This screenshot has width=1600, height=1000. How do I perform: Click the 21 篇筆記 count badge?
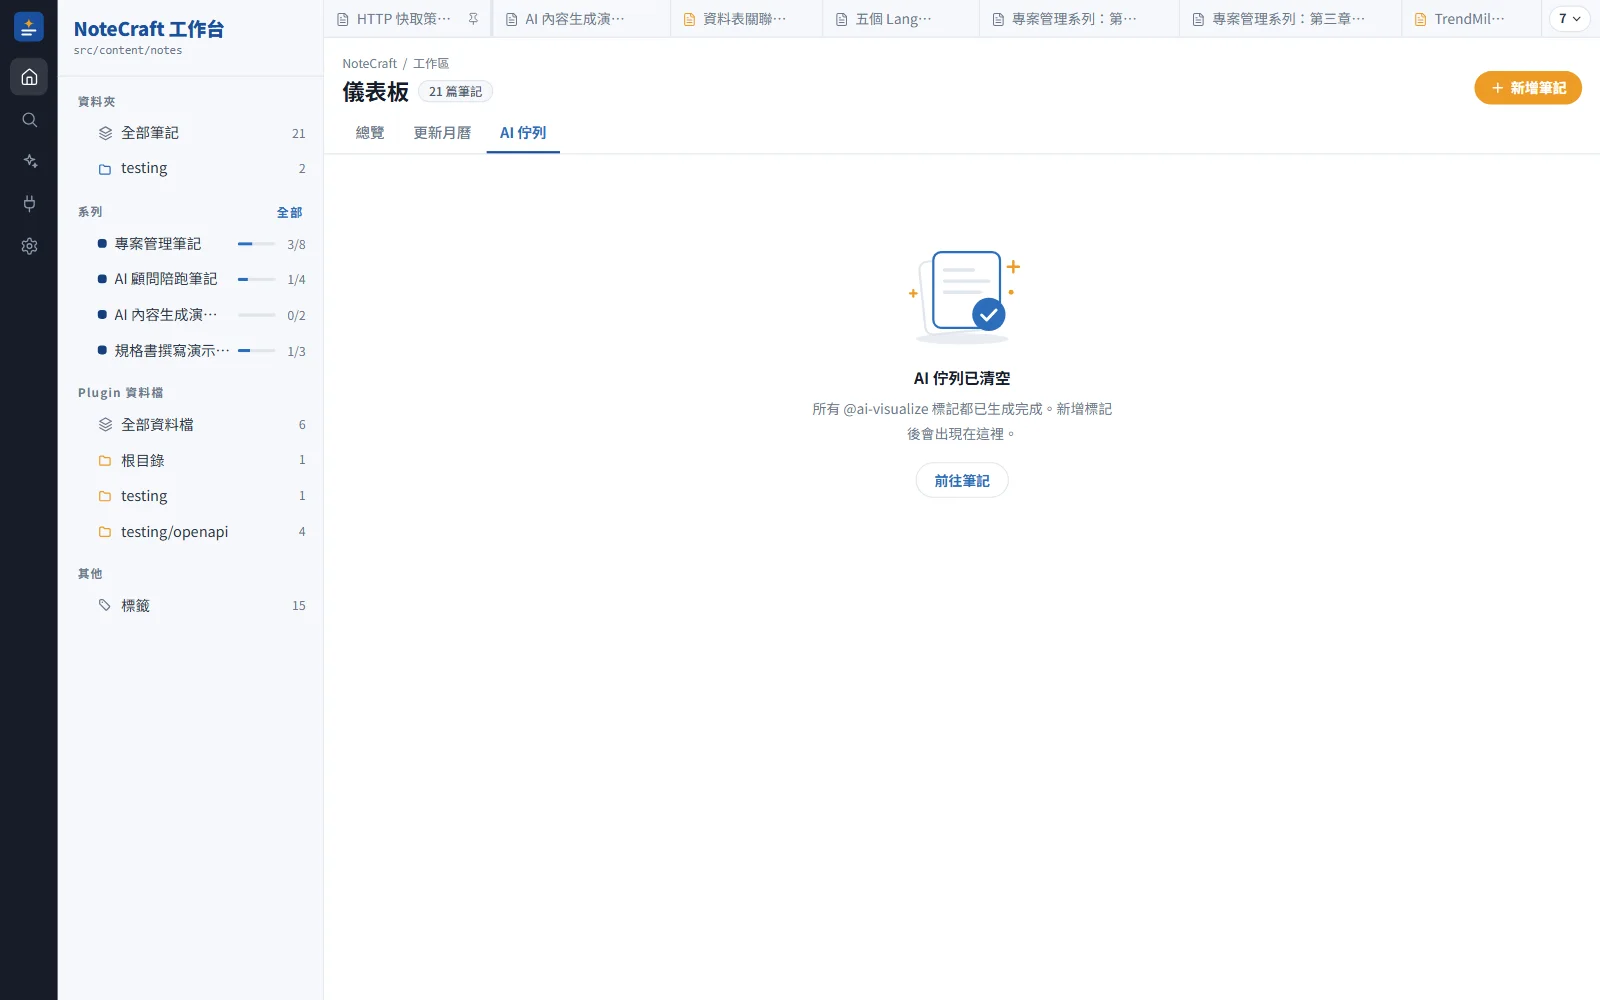coord(455,92)
